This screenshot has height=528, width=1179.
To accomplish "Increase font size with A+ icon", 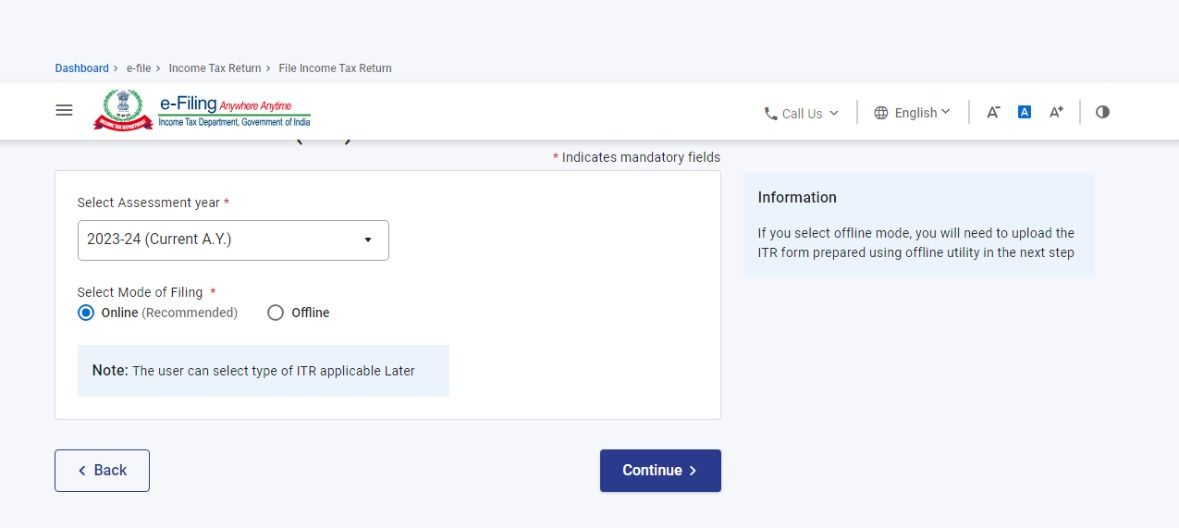I will [1056, 112].
